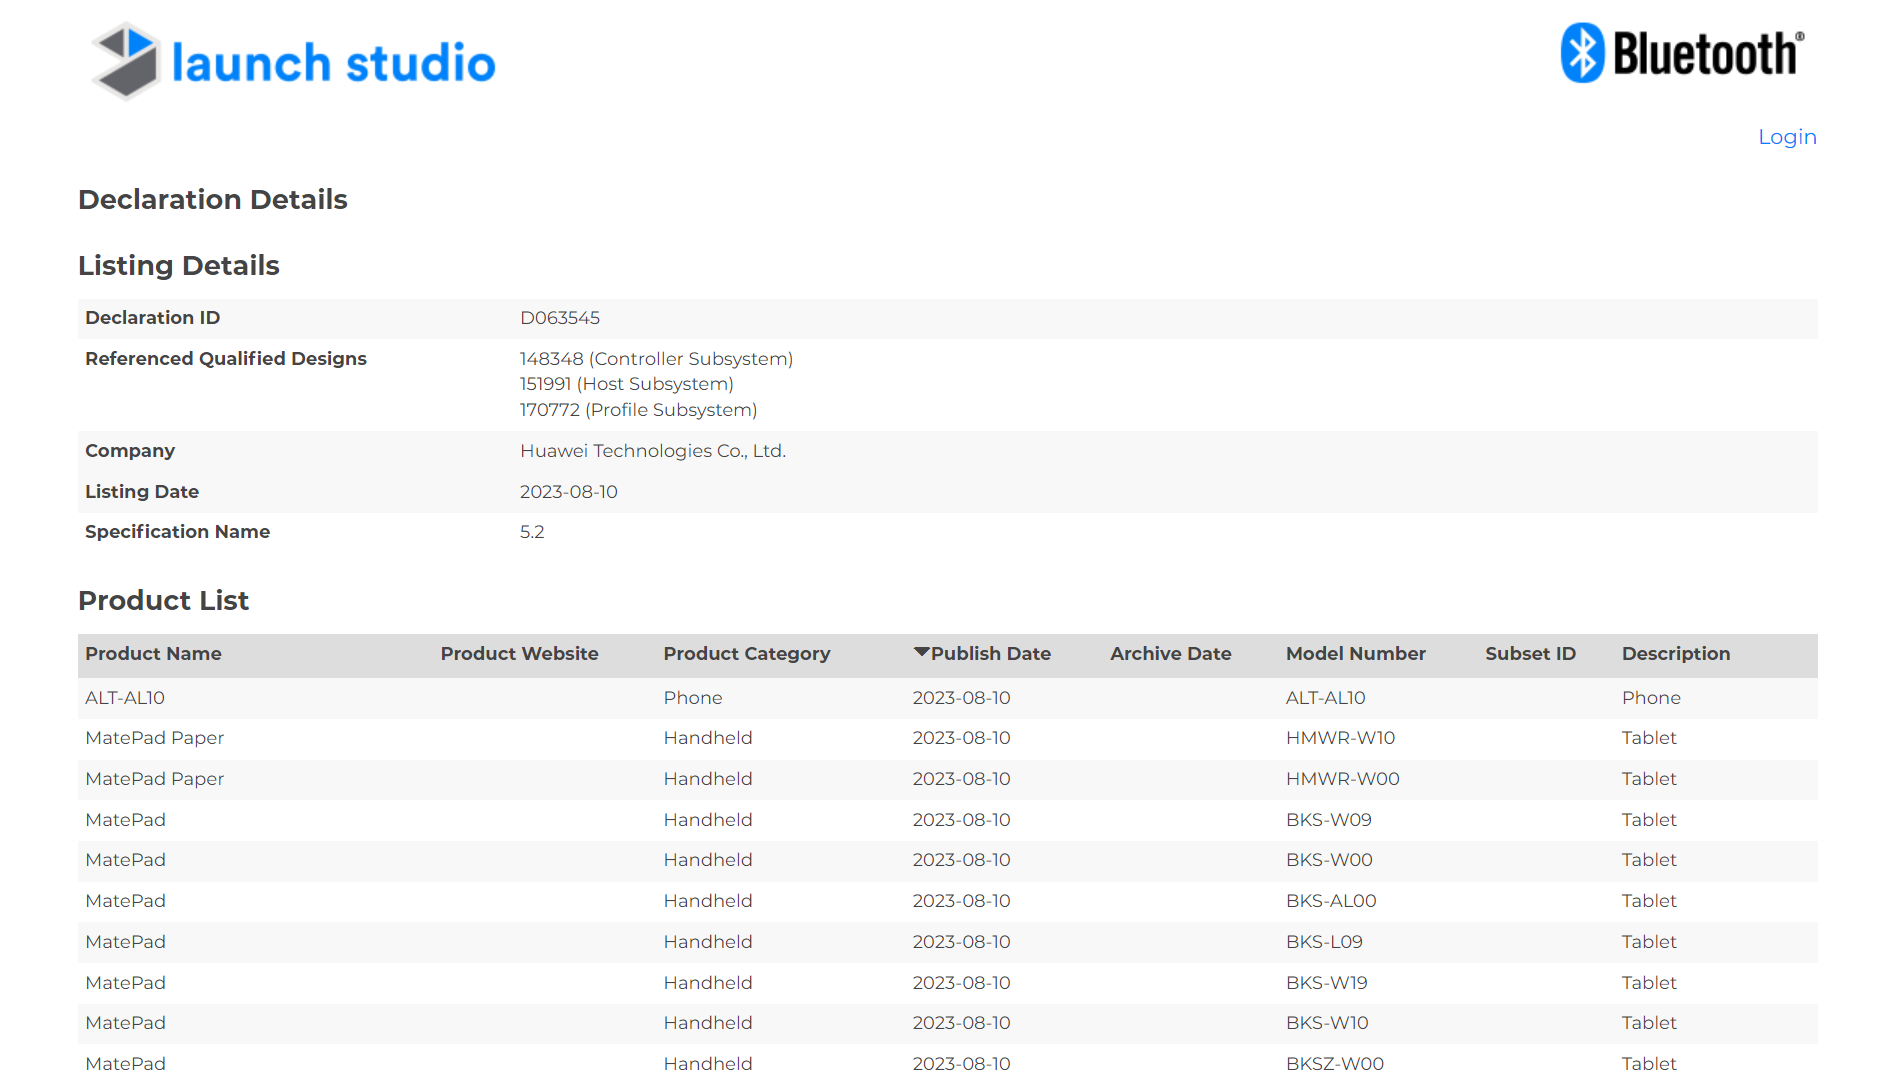The width and height of the screenshot is (1888, 1079).
Task: Select 170772 (Profile Subsystem) design
Action: pos(638,410)
